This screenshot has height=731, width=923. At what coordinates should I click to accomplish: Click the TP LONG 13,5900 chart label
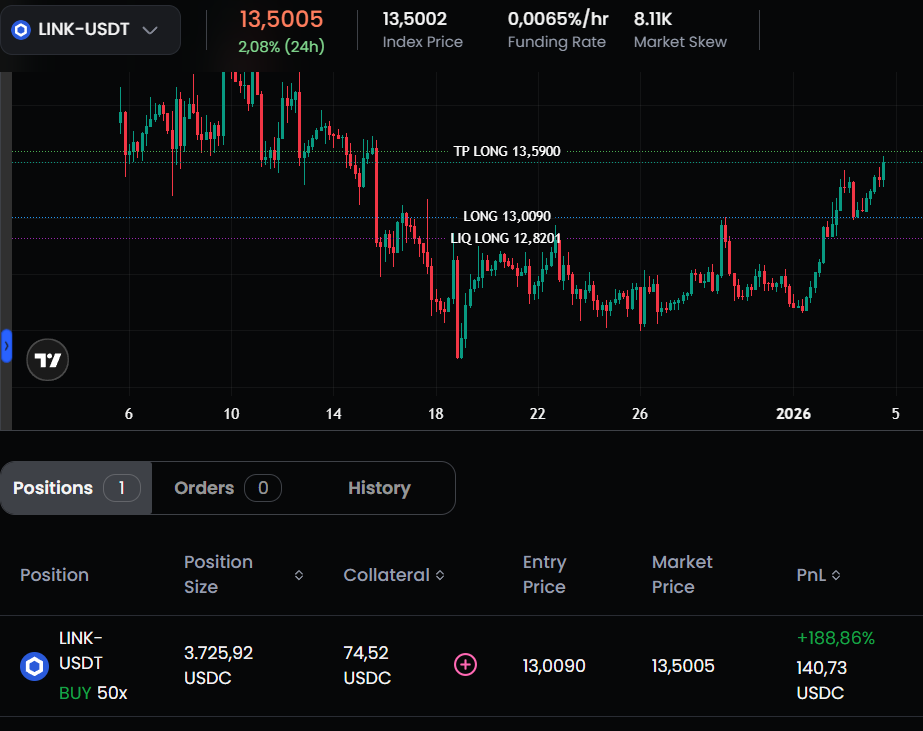click(507, 151)
